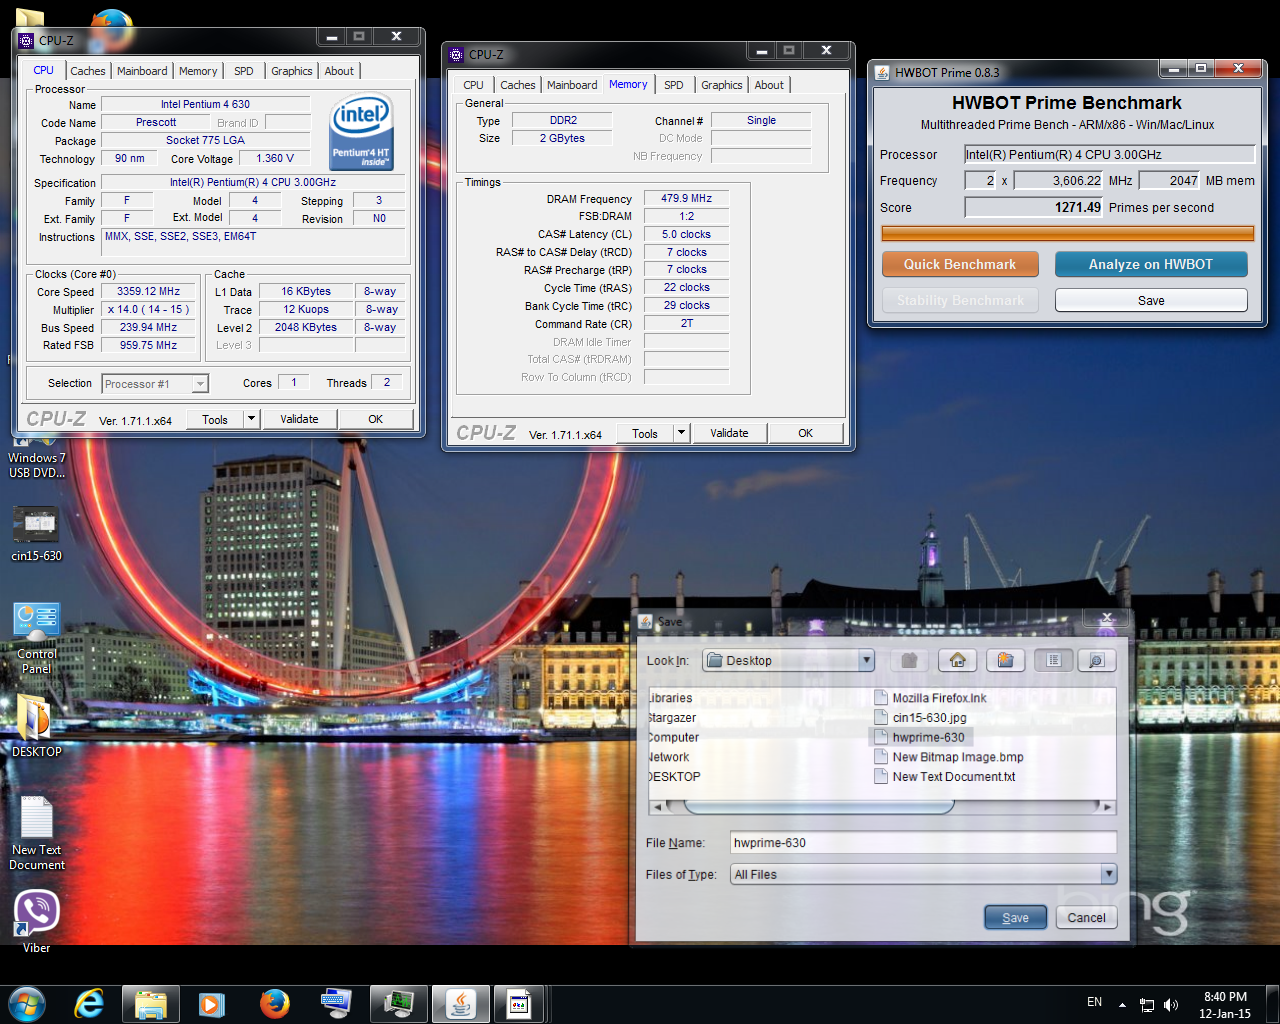Open Files of Type dropdown

(1108, 874)
